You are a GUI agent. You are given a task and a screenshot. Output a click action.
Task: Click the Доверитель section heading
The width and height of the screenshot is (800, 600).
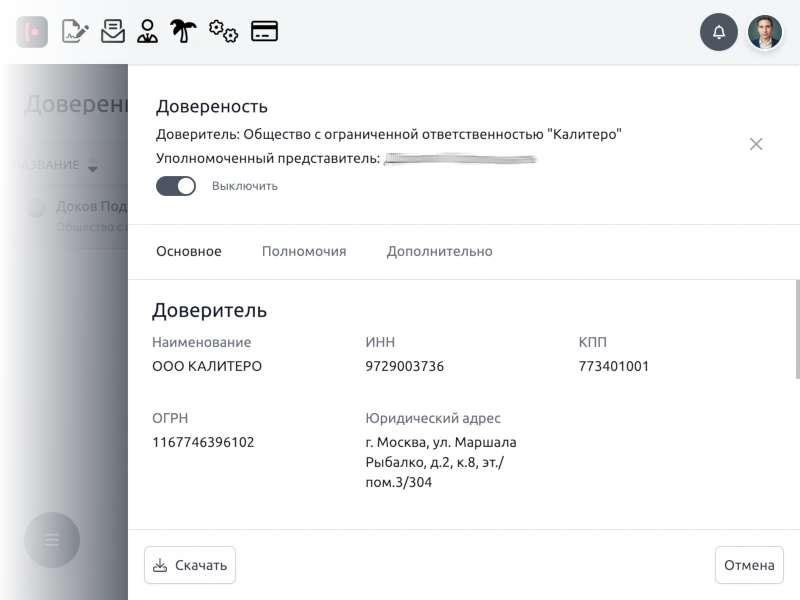pyautogui.click(x=209, y=310)
